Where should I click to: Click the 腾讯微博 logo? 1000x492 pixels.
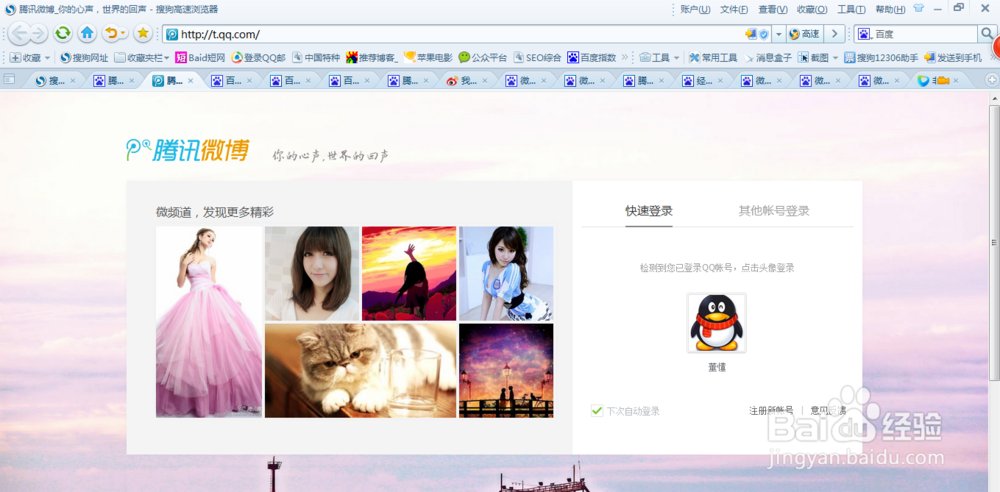pos(188,150)
